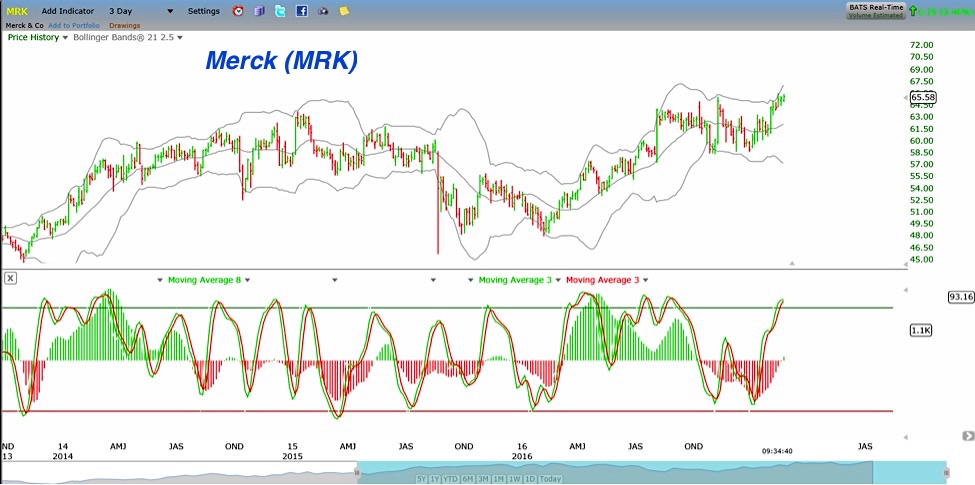Click Add to Portfolio link
Image resolution: width=975 pixels, height=485 pixels.
(74, 25)
